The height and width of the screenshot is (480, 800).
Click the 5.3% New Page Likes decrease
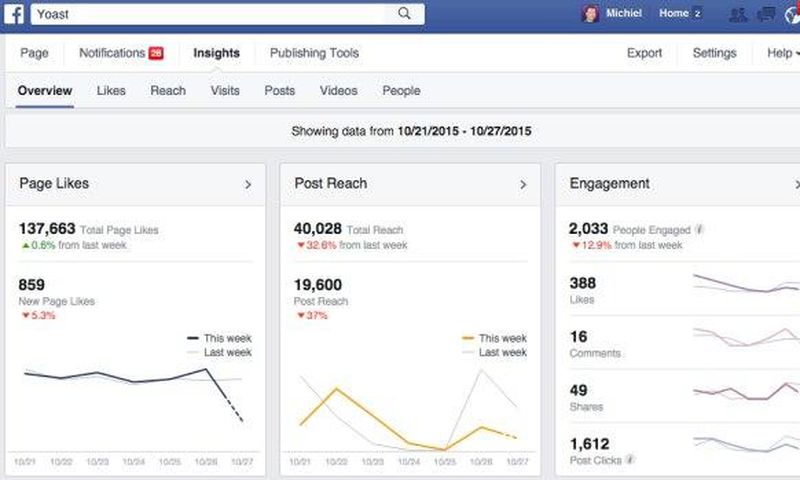(x=38, y=315)
